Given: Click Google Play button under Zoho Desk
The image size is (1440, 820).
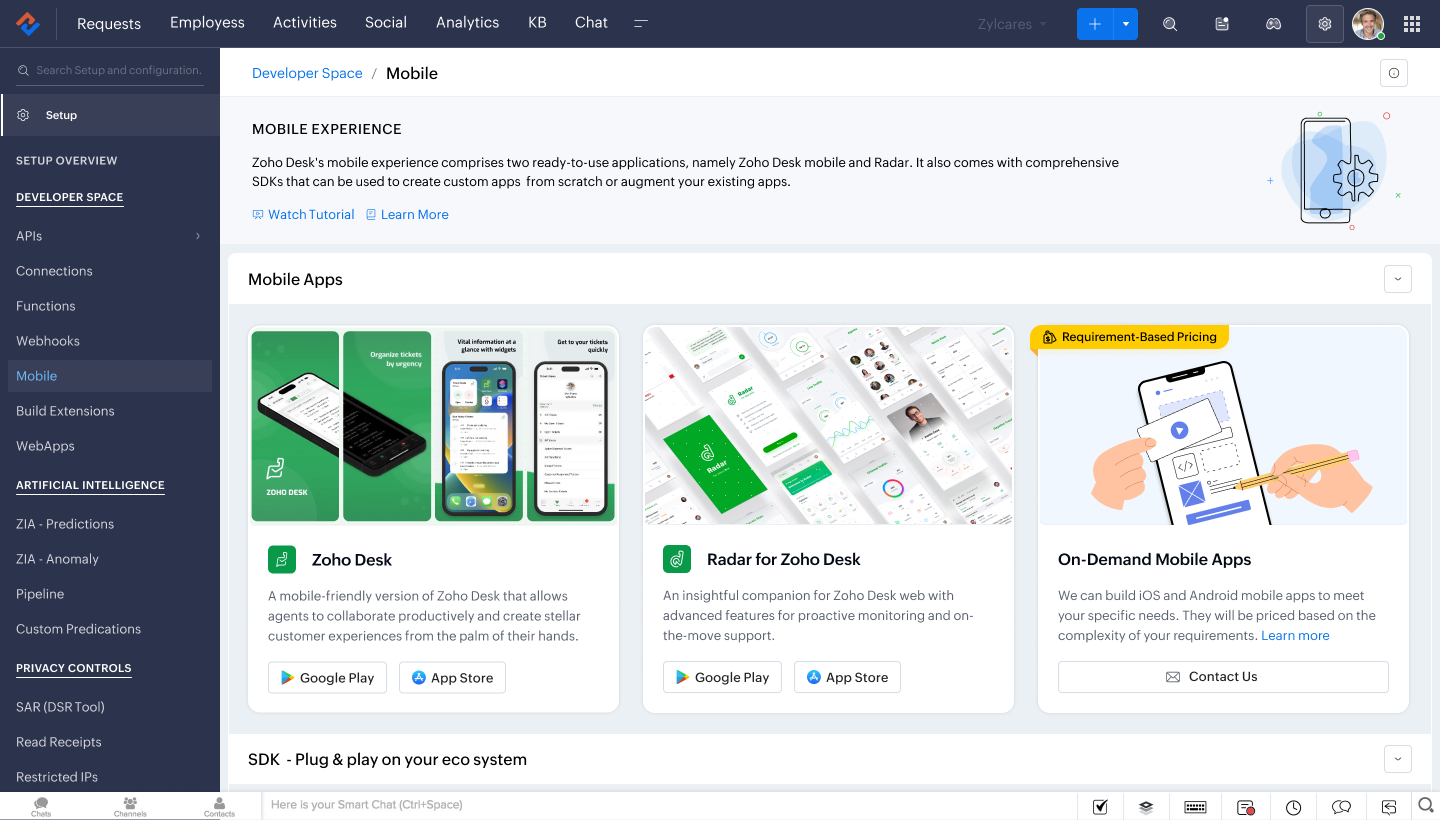Looking at the screenshot, I should (327, 677).
